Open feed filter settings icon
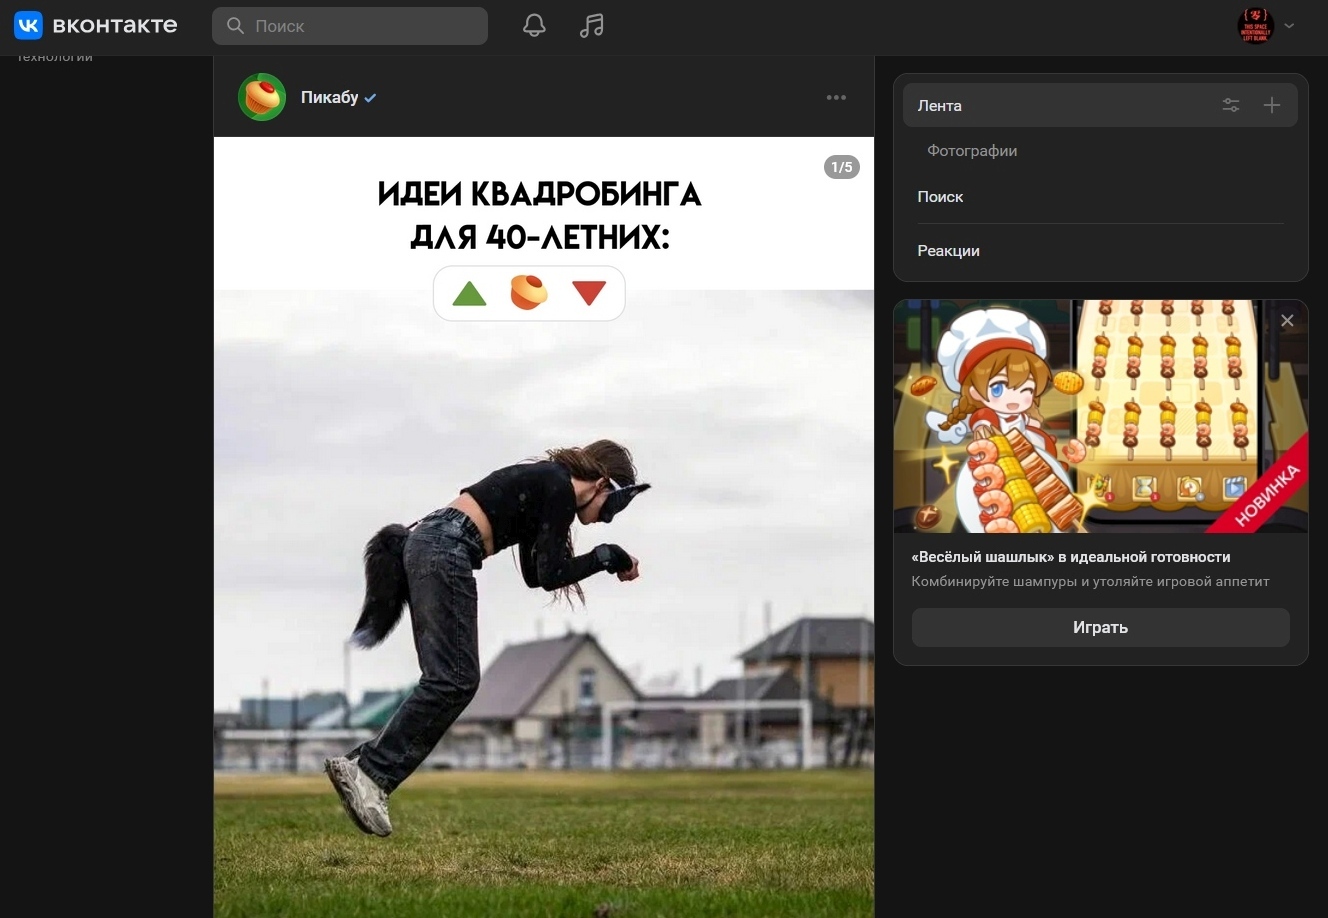This screenshot has height=918, width=1328. [x=1231, y=105]
